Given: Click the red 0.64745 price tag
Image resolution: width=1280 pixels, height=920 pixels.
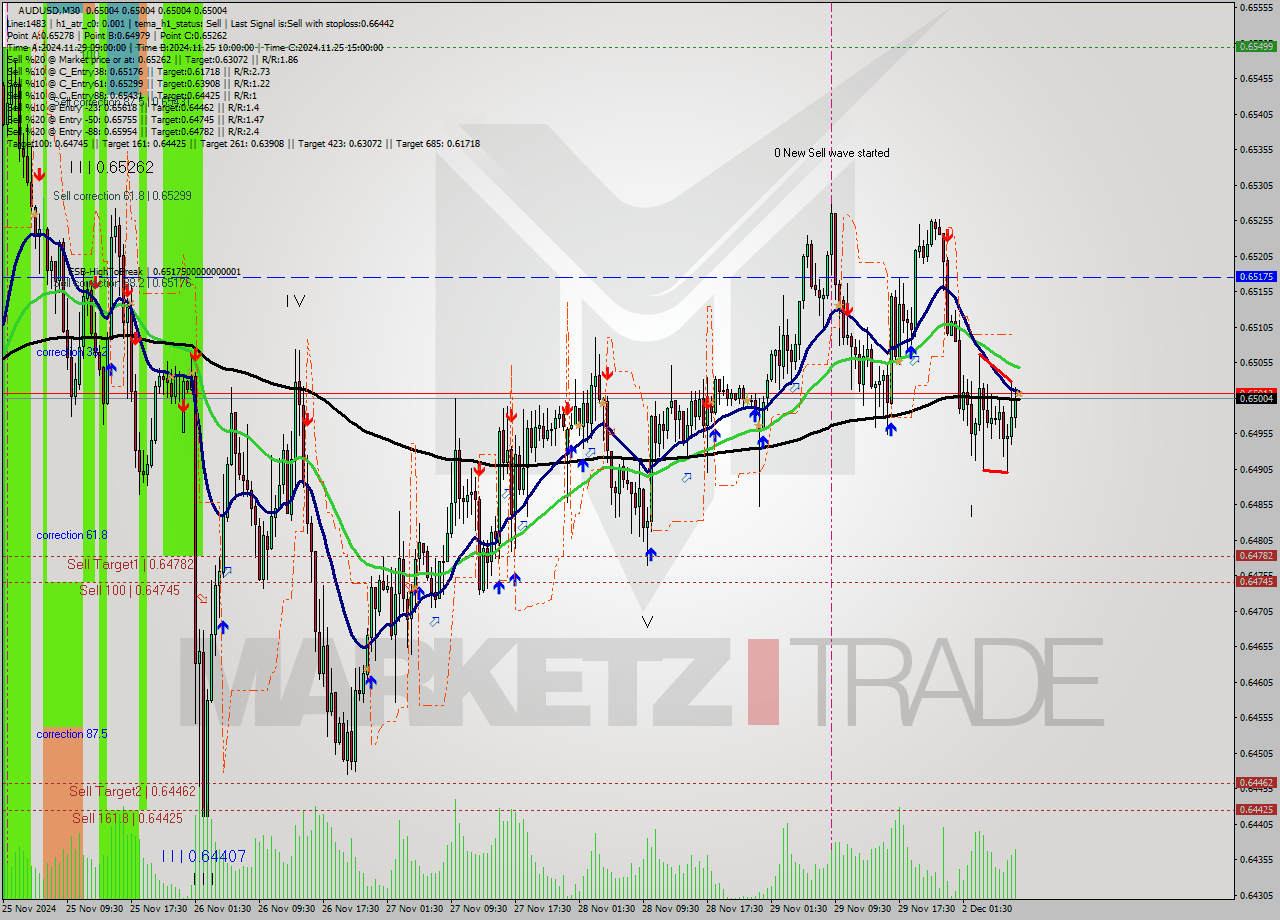Looking at the screenshot, I should point(1256,581).
